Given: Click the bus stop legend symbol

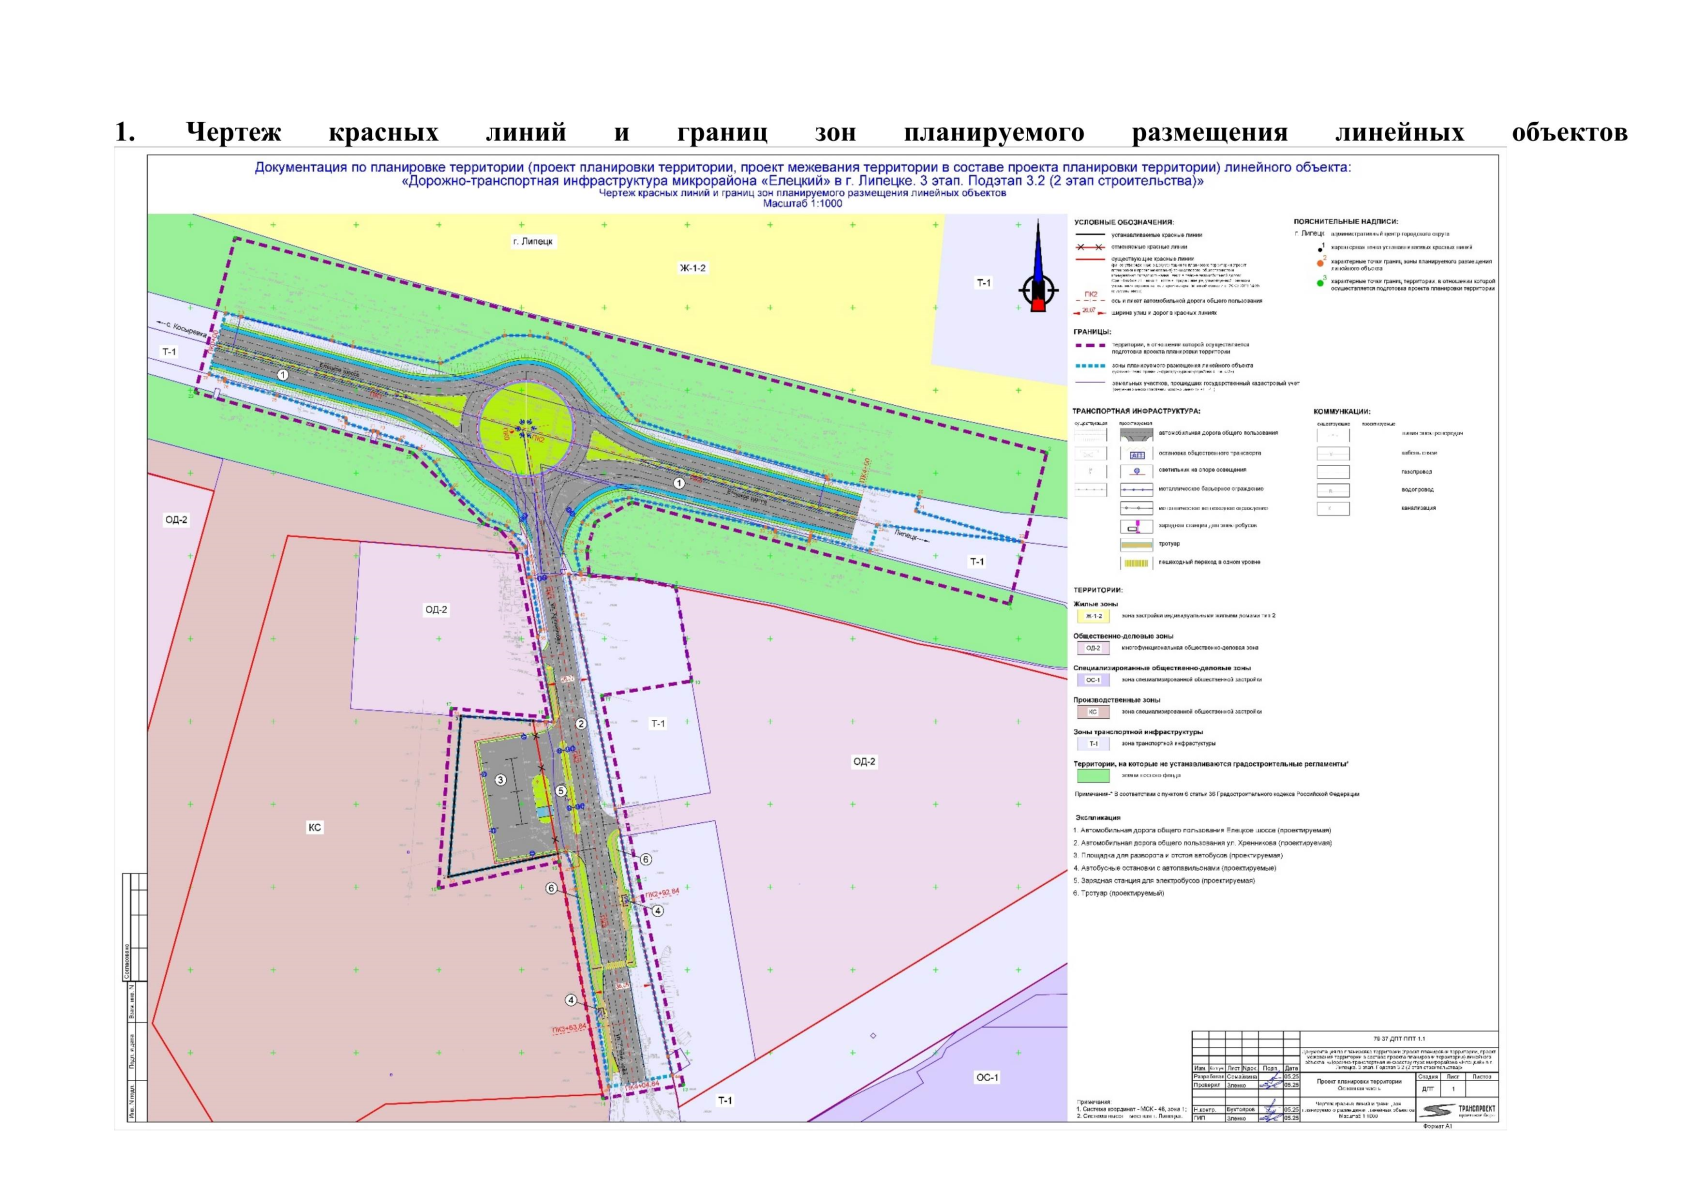Looking at the screenshot, I should (x=1136, y=453).
